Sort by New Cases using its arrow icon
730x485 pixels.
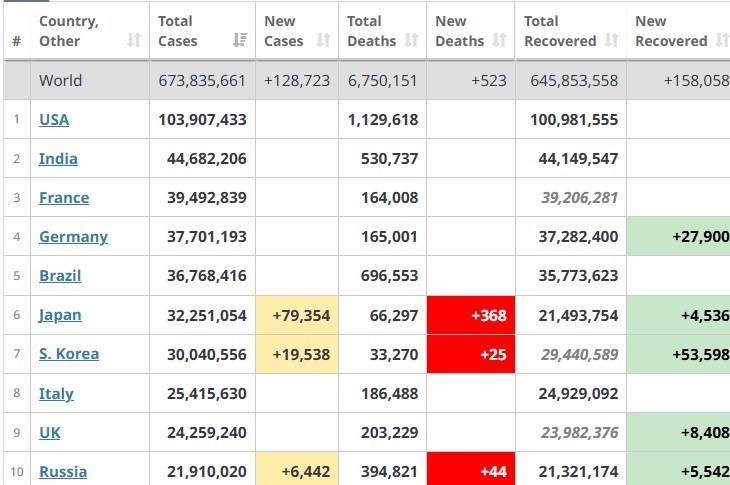pos(323,41)
